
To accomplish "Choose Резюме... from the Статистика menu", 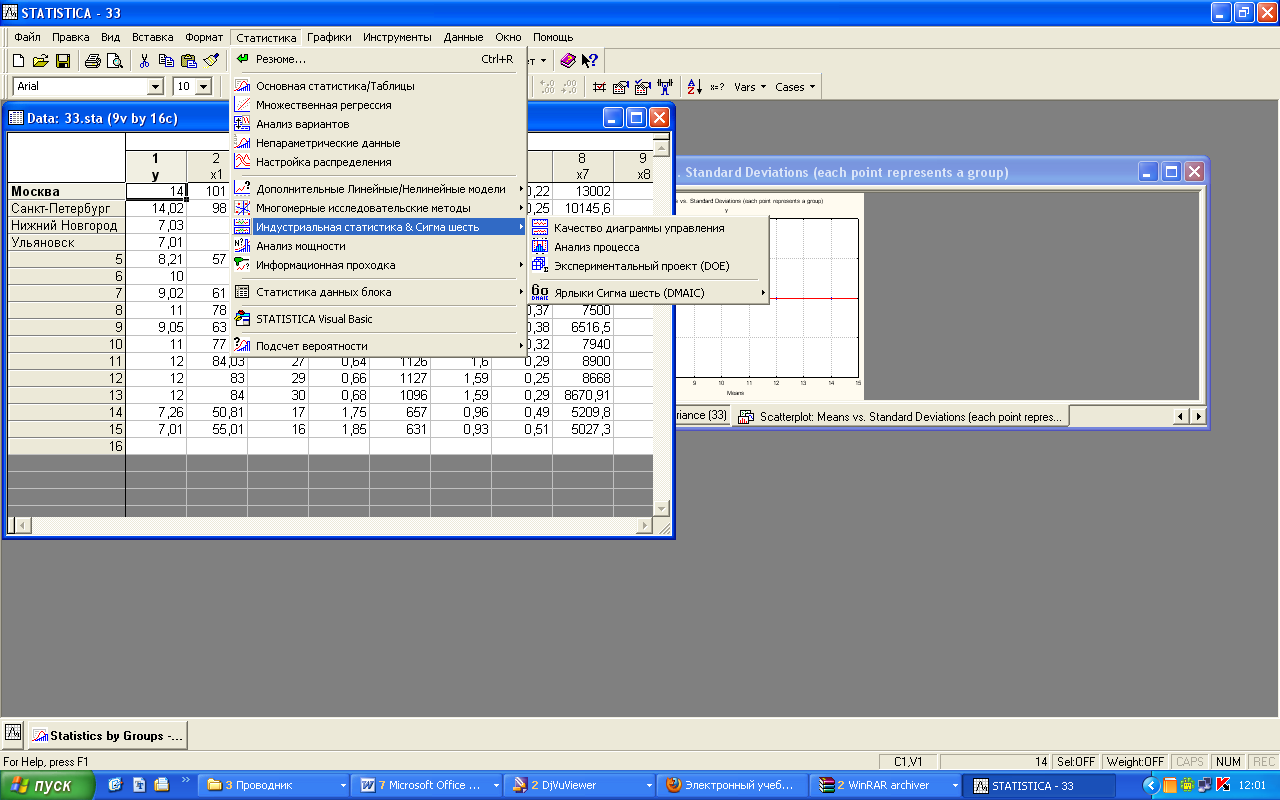I will (379, 59).
